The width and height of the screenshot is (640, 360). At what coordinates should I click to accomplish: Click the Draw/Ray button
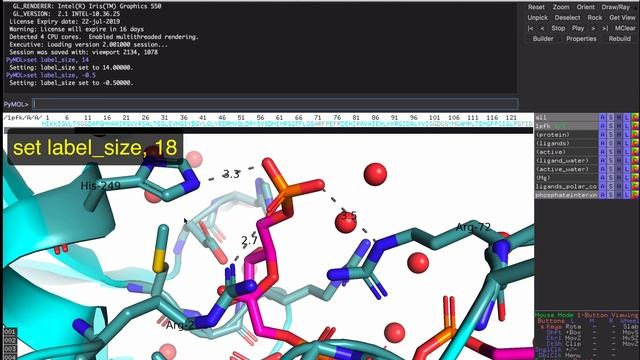pos(616,7)
